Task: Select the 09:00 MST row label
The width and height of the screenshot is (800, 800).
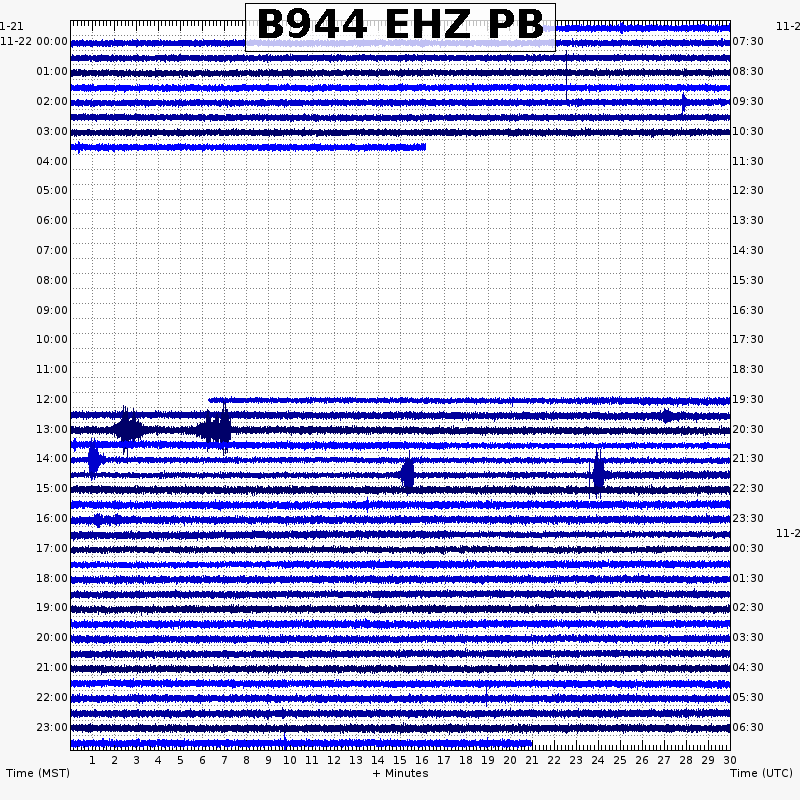Action: (x=52, y=311)
